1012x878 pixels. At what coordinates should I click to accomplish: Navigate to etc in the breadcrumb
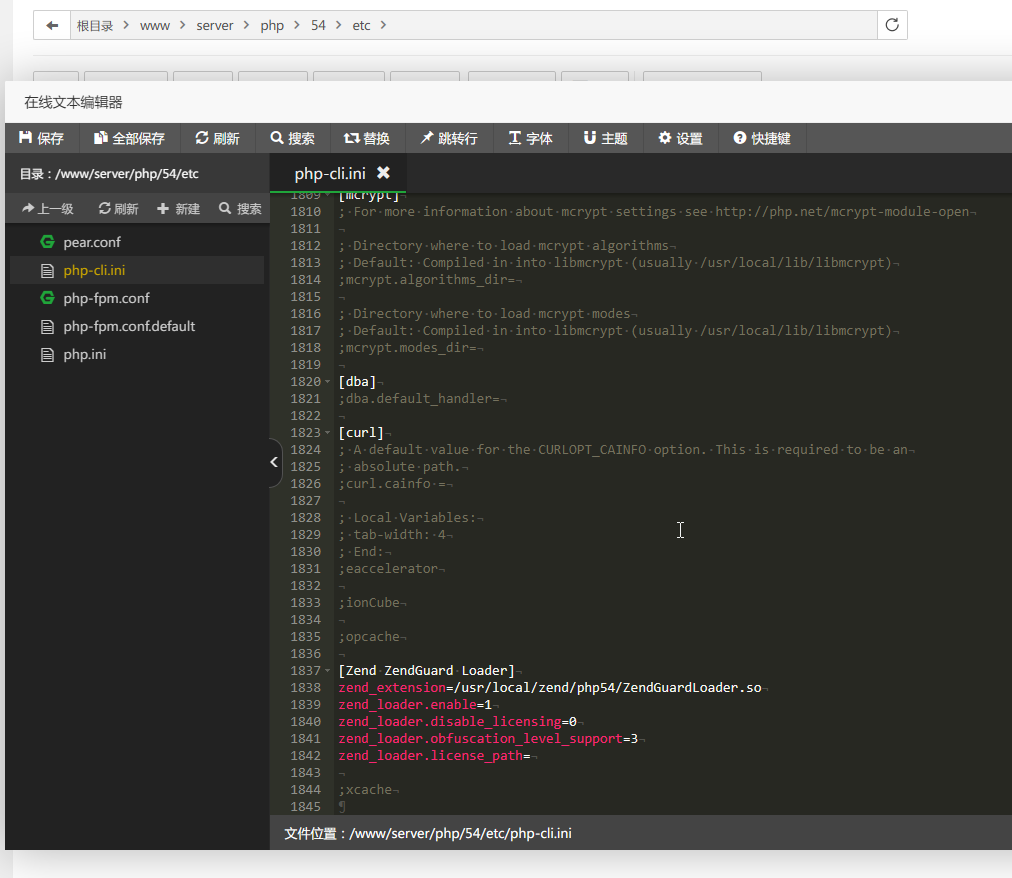[x=361, y=26]
